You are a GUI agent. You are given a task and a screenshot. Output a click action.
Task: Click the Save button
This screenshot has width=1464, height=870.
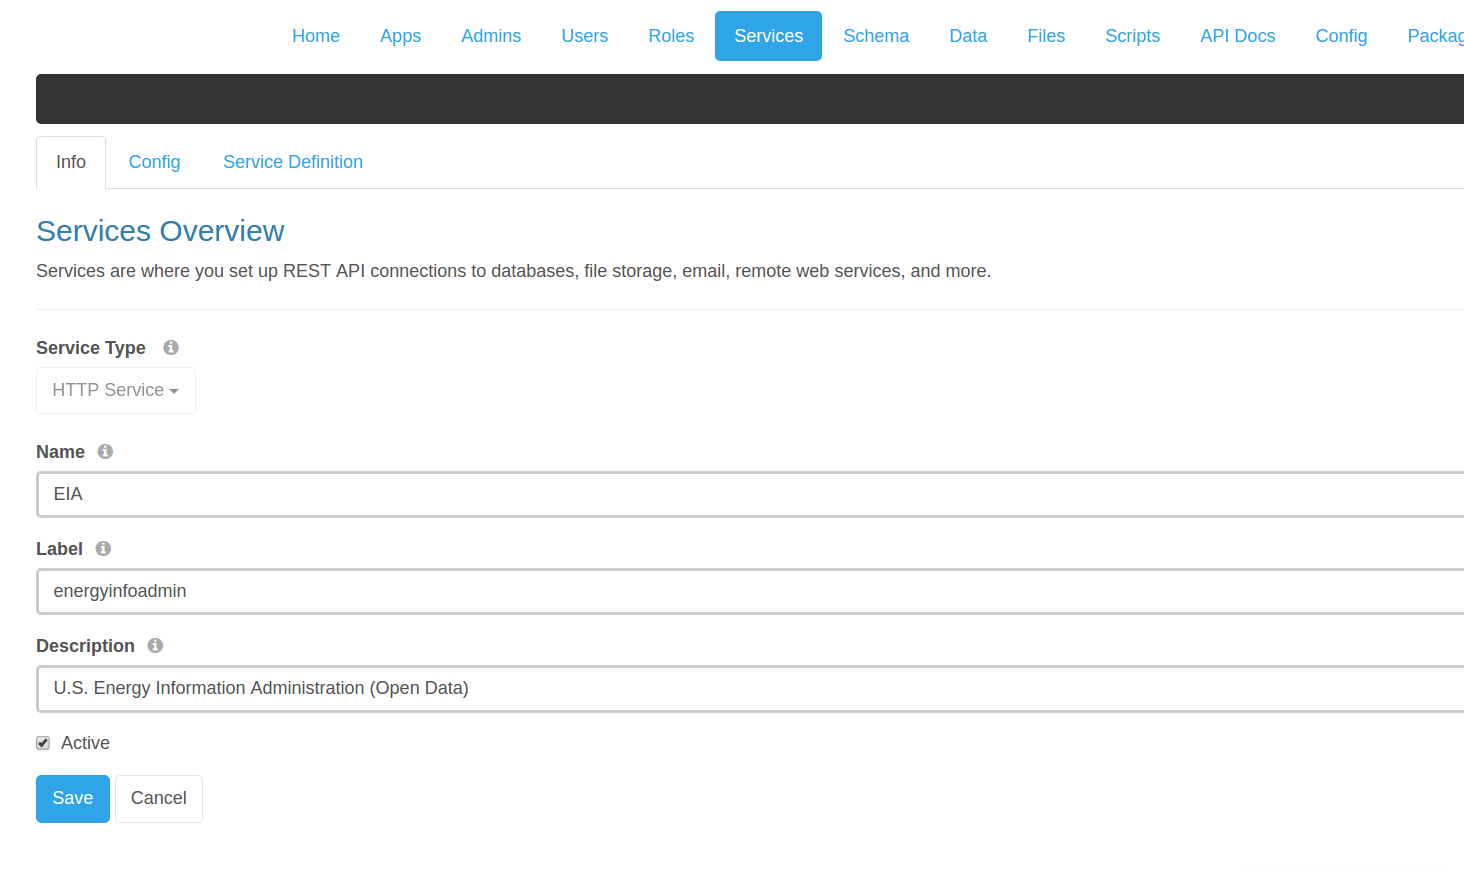pyautogui.click(x=72, y=798)
